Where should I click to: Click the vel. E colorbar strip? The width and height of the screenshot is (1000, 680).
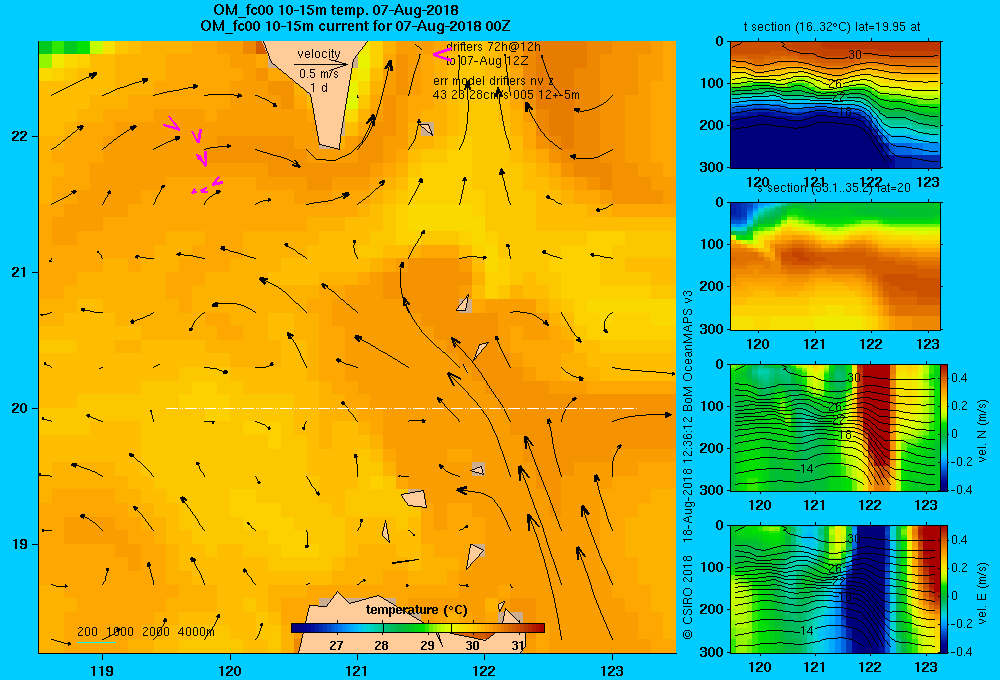point(944,589)
